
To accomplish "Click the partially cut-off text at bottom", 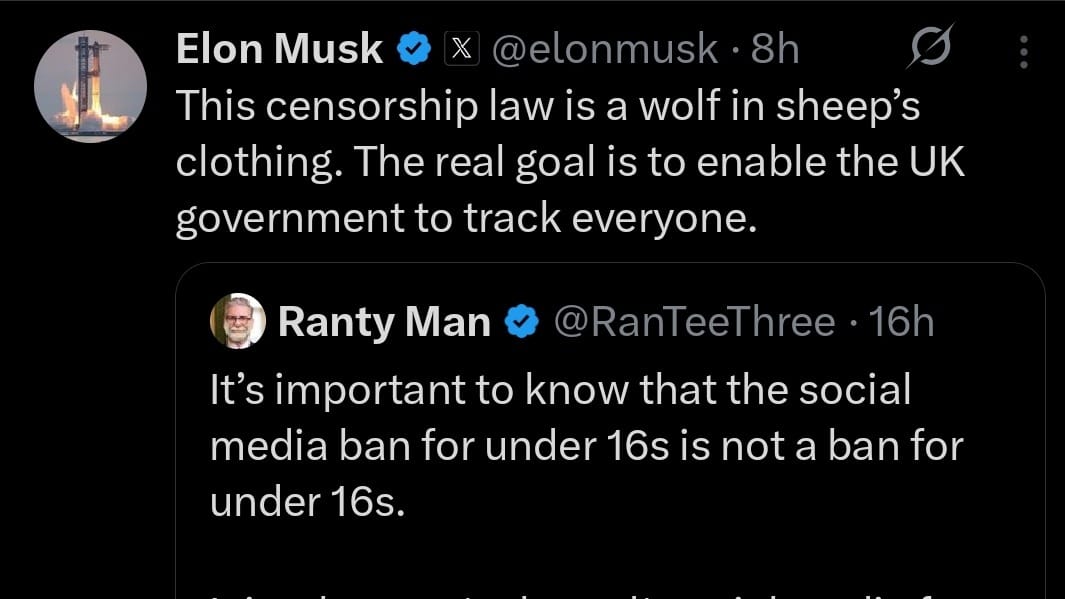I will 584,592.
